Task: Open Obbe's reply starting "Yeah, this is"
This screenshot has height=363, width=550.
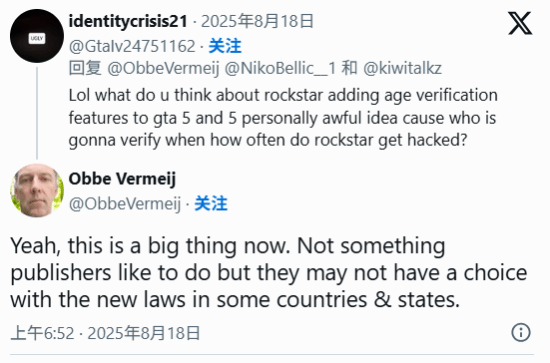Action: 269,273
